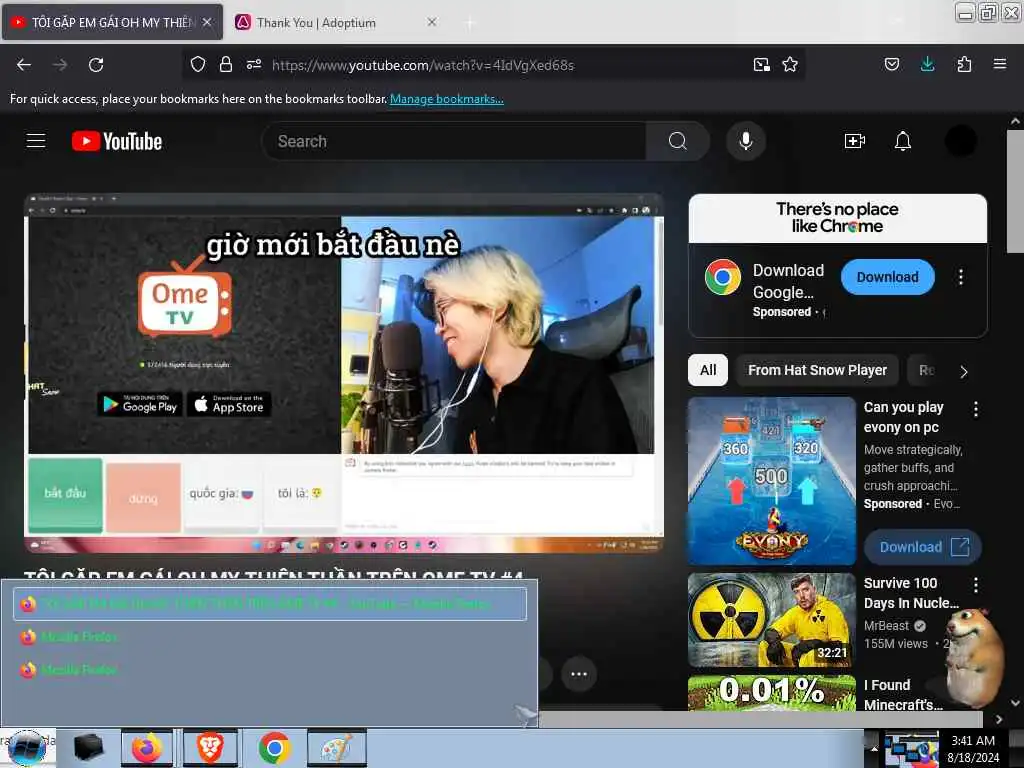The width and height of the screenshot is (1024, 768).
Task: Click the YouTube search input field
Action: (x=454, y=141)
